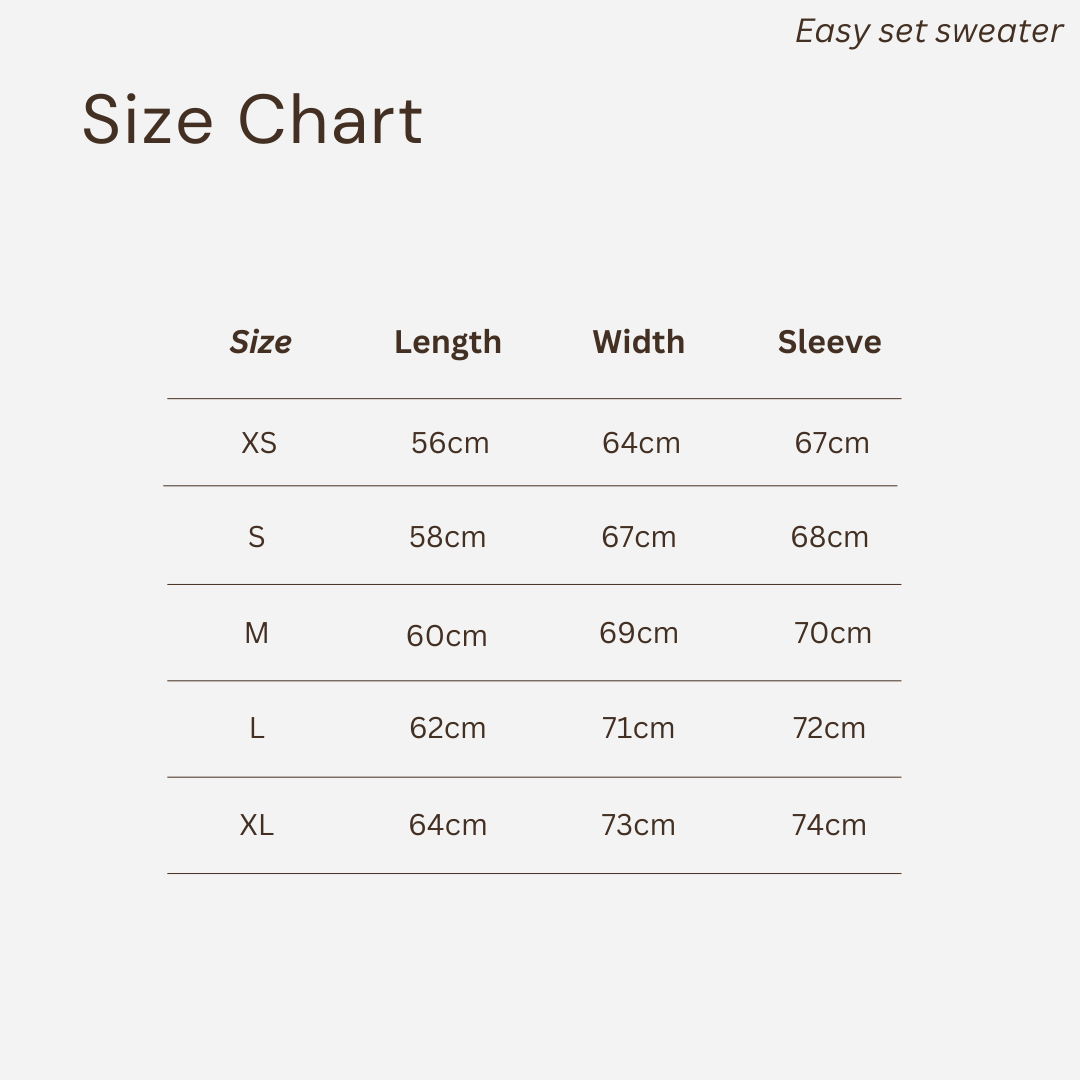The width and height of the screenshot is (1080, 1080).
Task: Select the Sleeve column header
Action: pyautogui.click(x=829, y=342)
